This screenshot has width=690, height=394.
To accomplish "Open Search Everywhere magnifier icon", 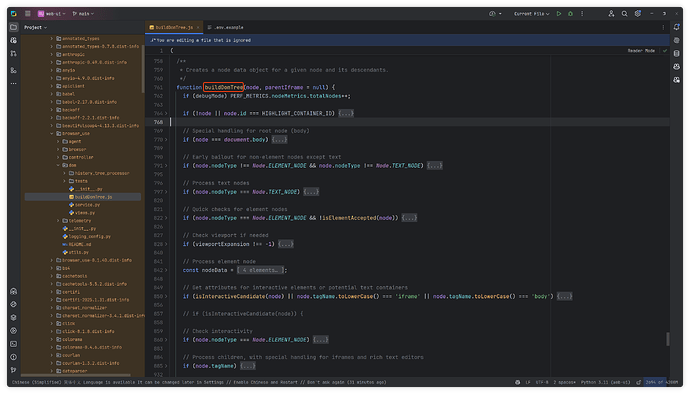I will tap(624, 14).
